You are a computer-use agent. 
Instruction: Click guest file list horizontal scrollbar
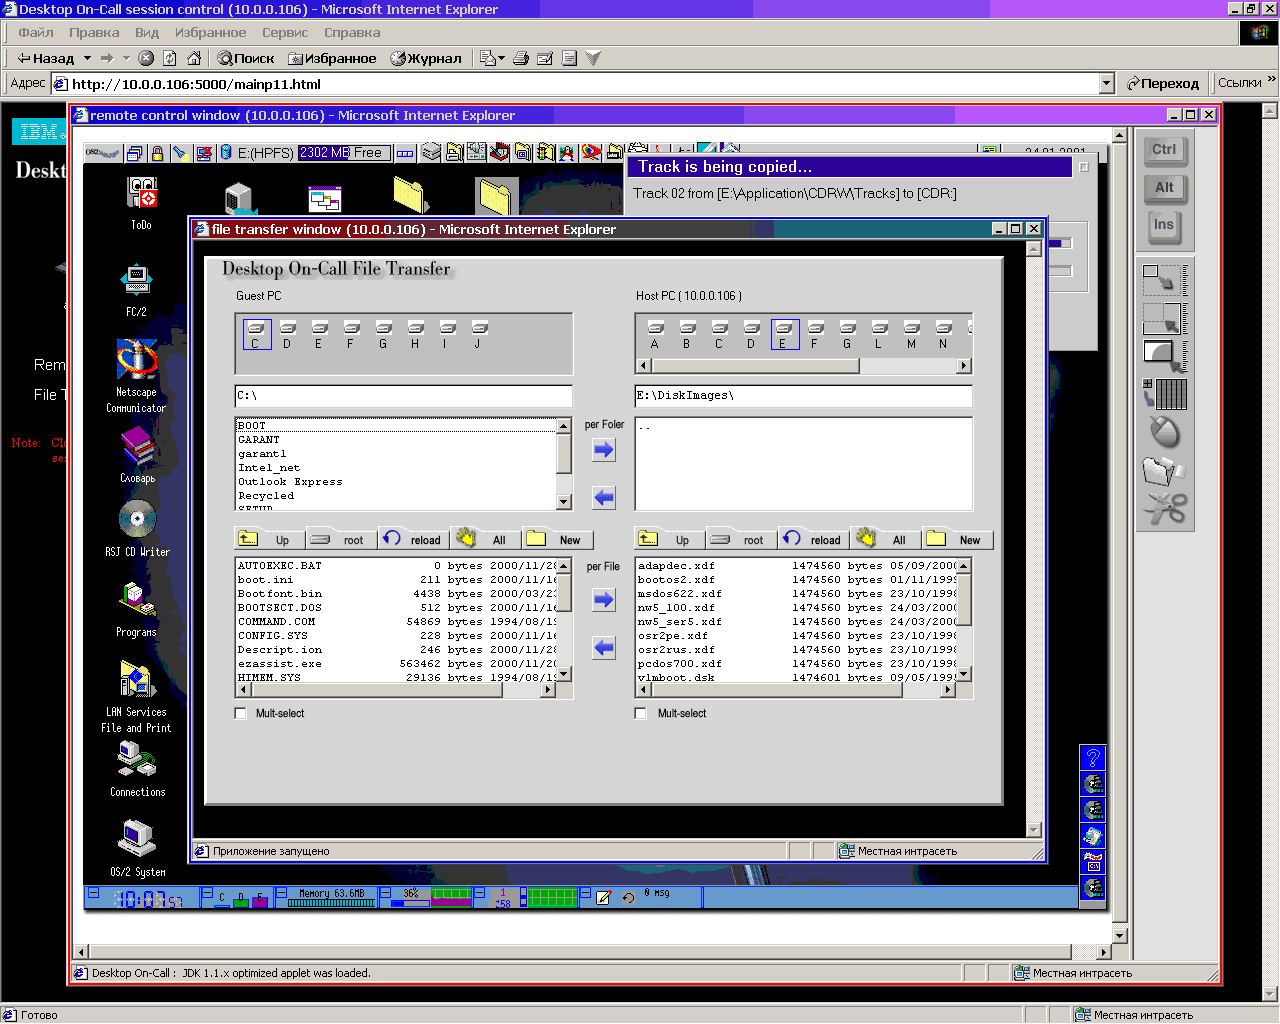[x=395, y=690]
